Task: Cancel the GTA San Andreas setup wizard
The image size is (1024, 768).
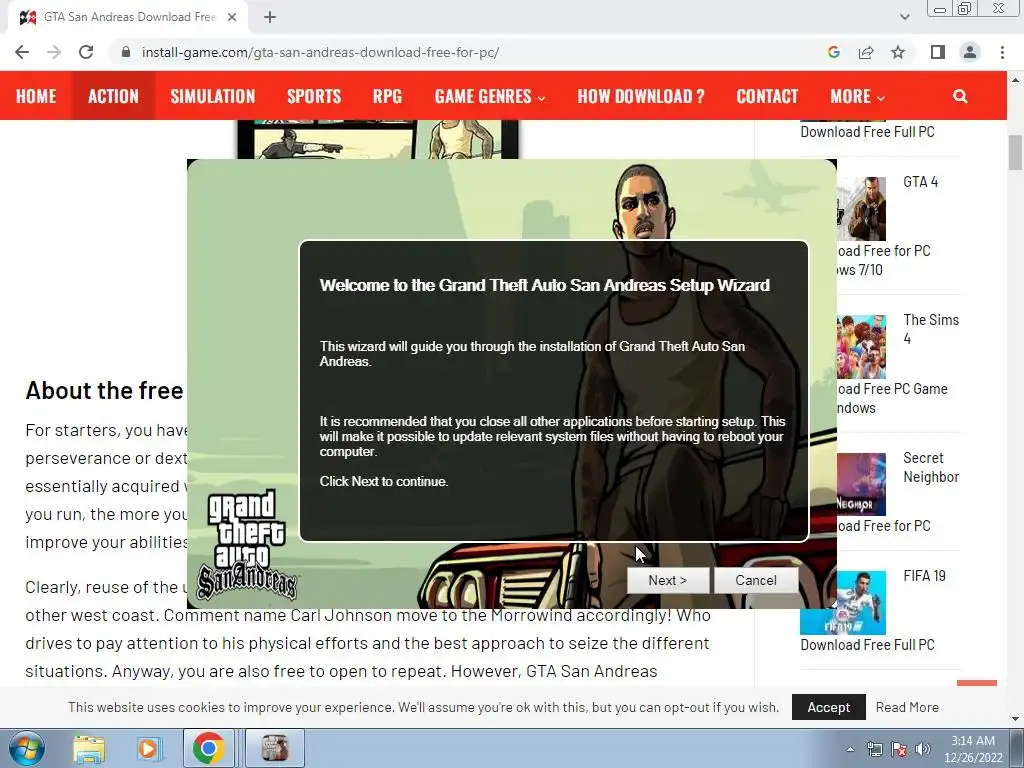Action: tap(756, 580)
